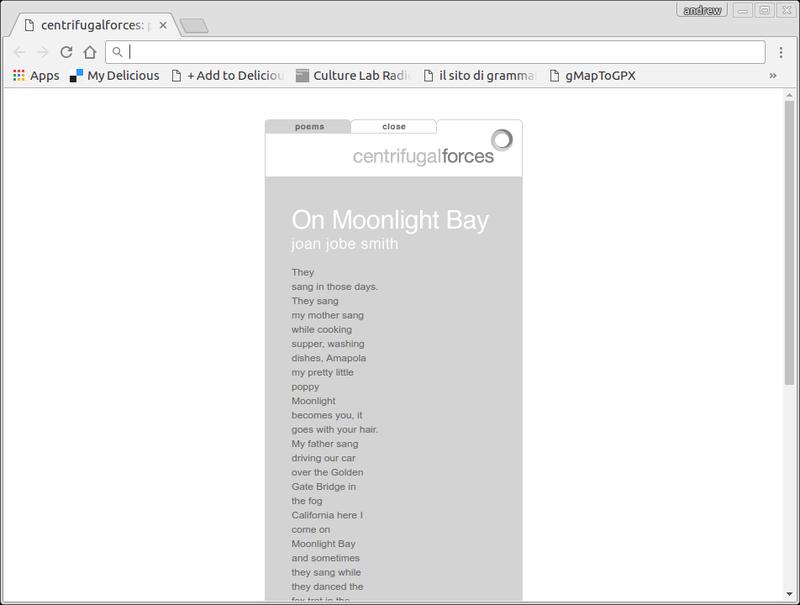Go to the browser home page
The image size is (800, 605).
click(90, 52)
